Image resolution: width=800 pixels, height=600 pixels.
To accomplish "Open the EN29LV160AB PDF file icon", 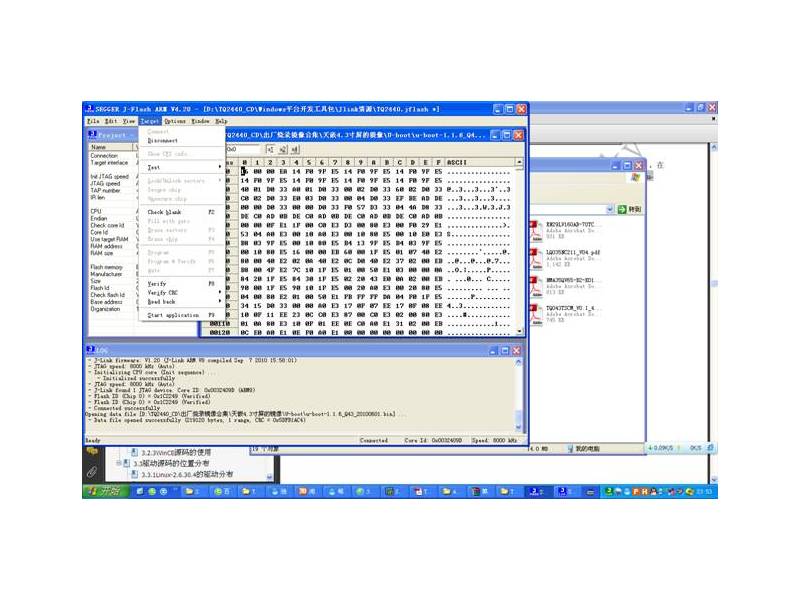I will click(537, 228).
